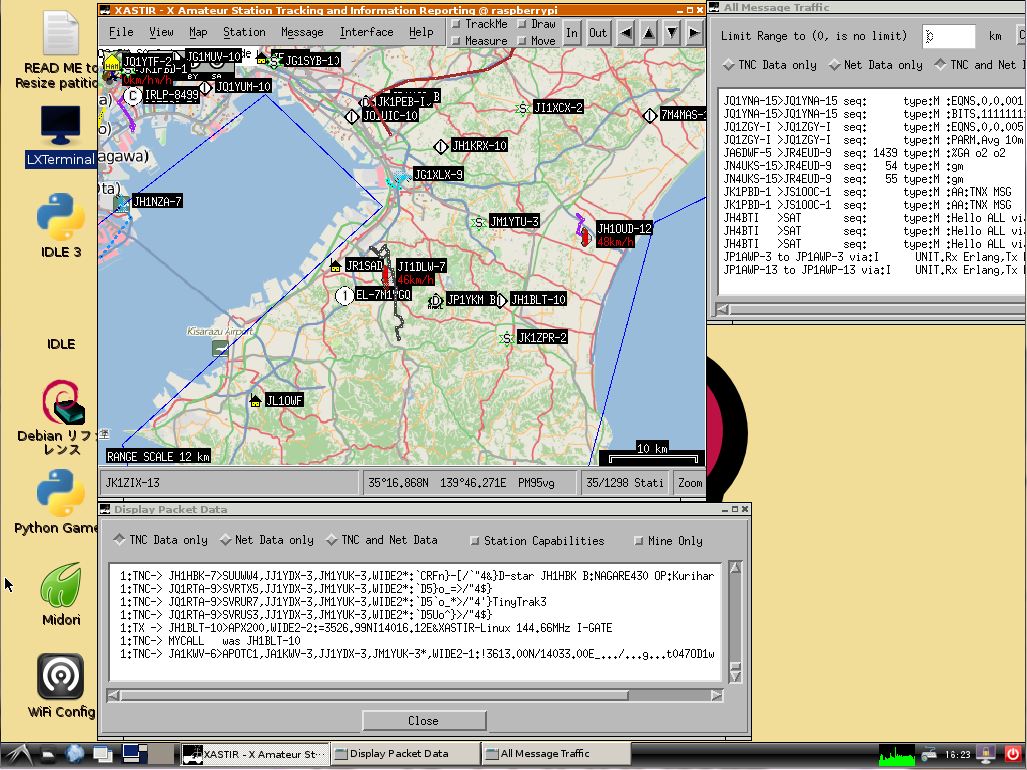Click the shutdown power icon in taskbar
Image resolution: width=1027 pixels, height=770 pixels.
(x=1012, y=753)
